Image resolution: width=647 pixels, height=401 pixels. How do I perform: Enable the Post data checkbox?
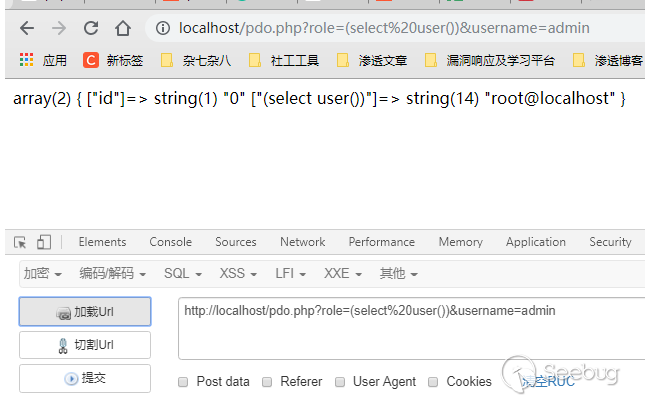point(183,381)
